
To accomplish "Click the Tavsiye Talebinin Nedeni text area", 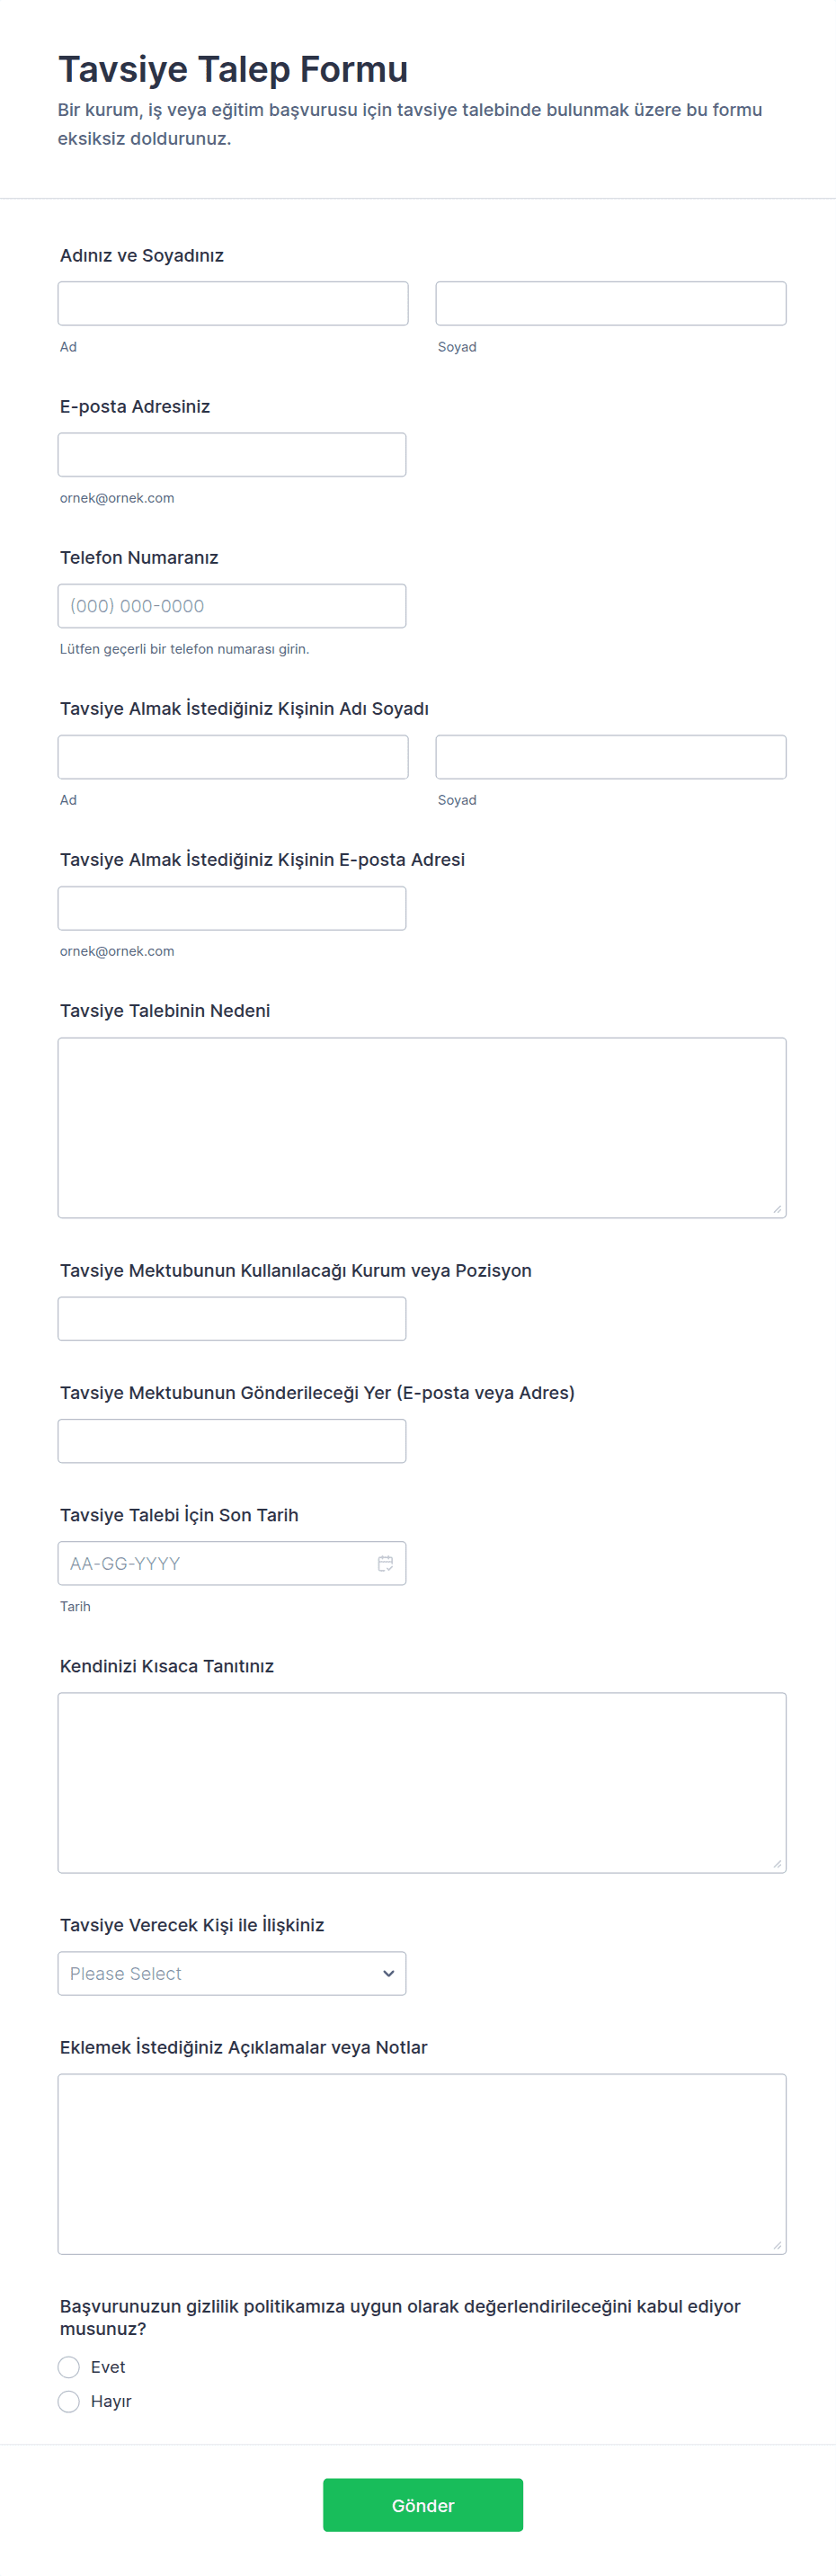I will click(x=421, y=1127).
